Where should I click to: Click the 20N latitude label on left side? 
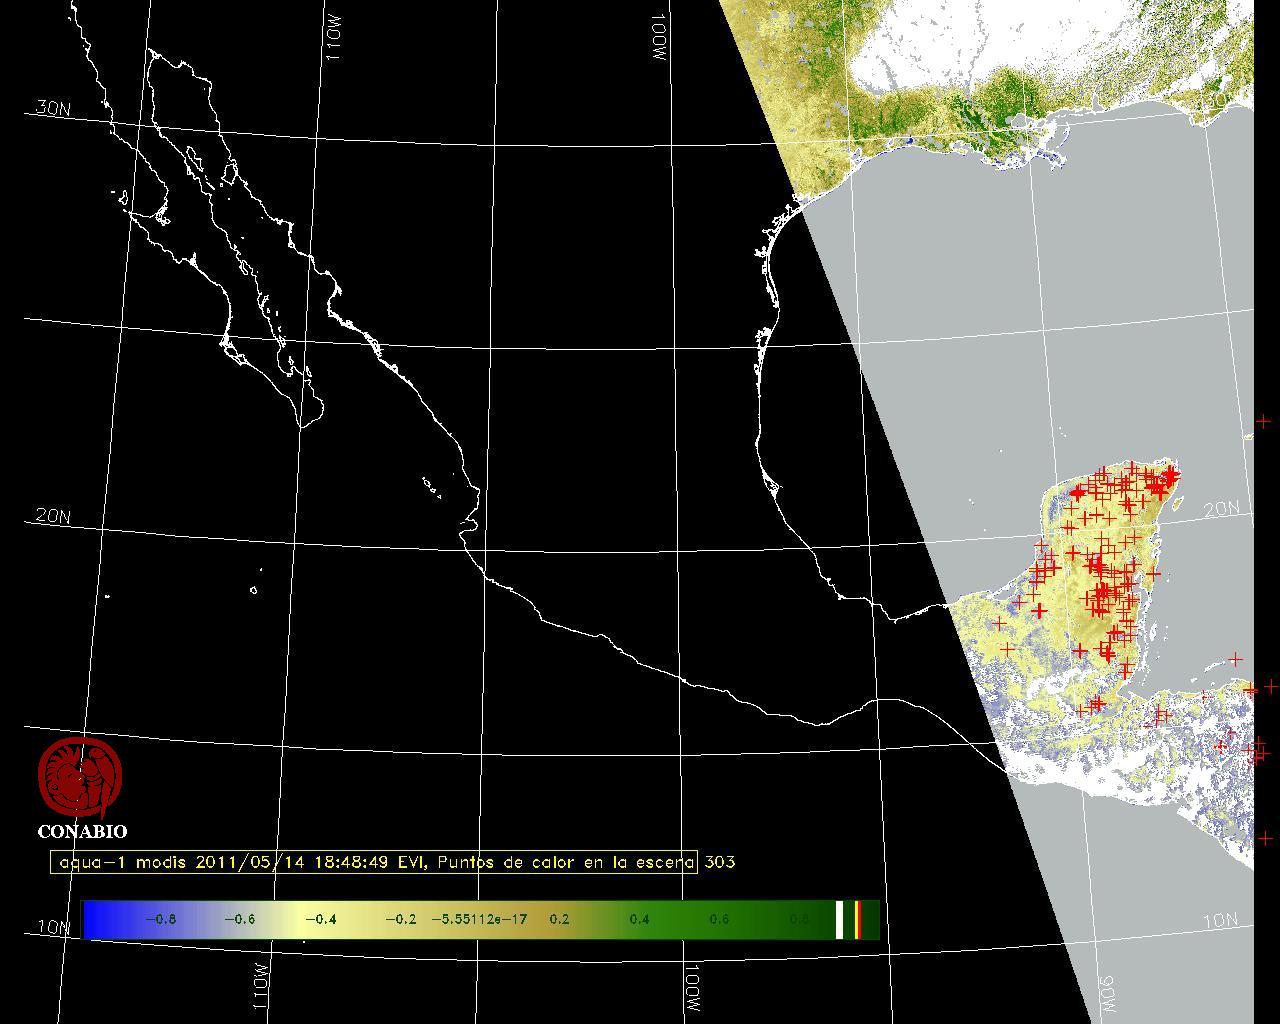pyautogui.click(x=53, y=516)
